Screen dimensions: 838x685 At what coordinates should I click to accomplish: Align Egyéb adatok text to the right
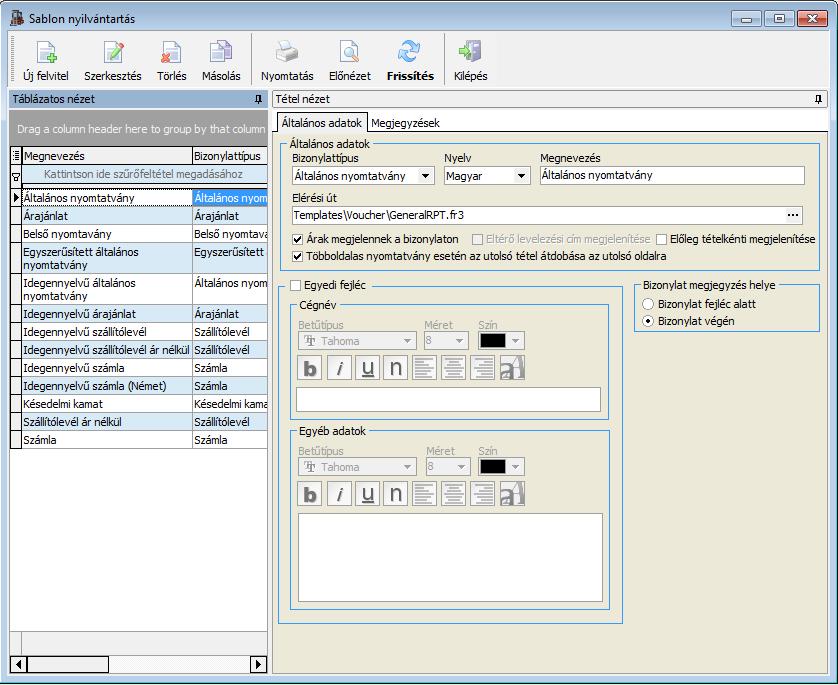point(483,494)
